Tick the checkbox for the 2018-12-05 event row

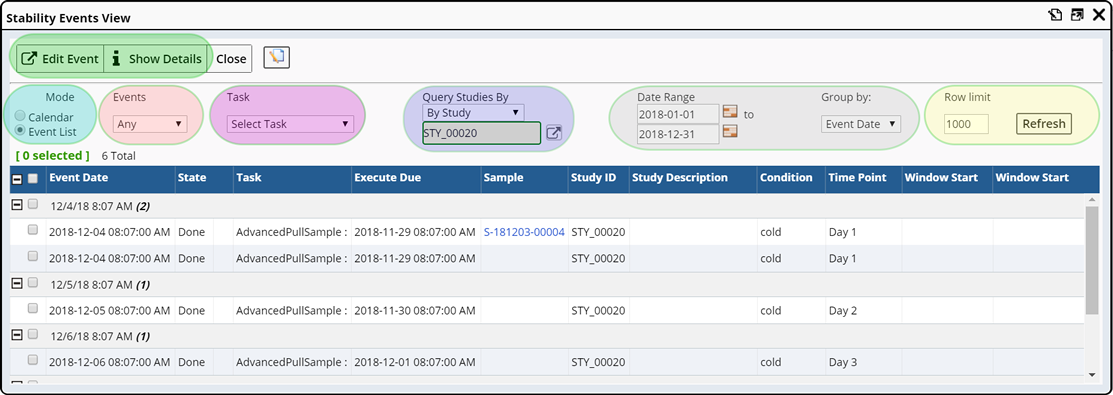33,309
